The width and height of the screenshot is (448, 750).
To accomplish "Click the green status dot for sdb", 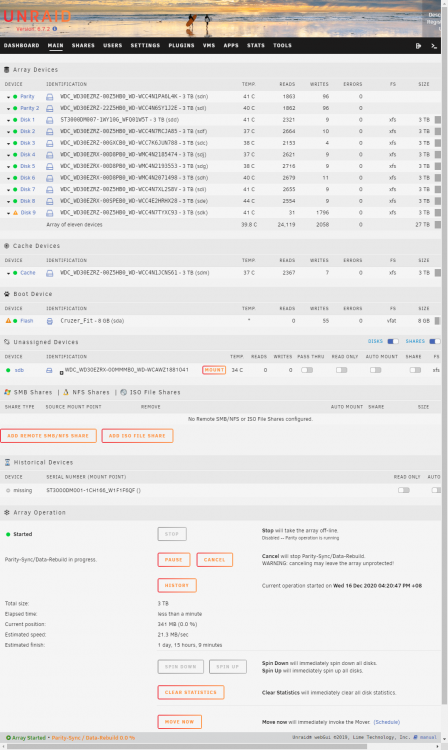I will pyautogui.click(x=8, y=370).
